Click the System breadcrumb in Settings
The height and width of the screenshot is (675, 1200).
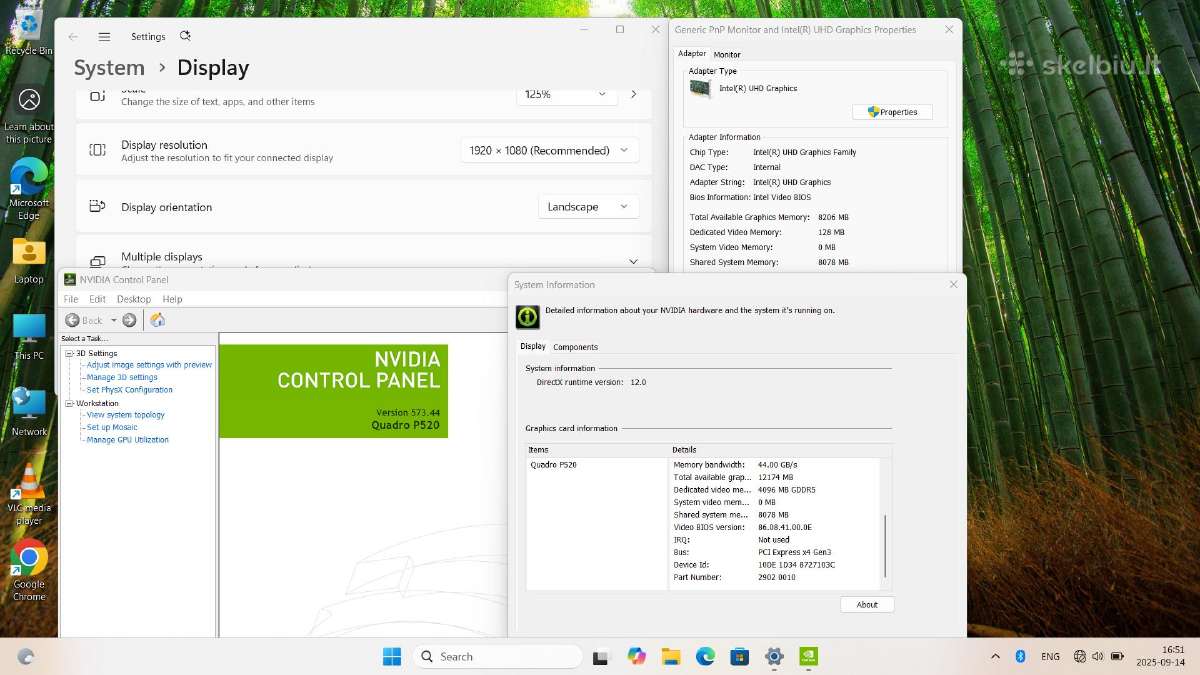pos(109,68)
